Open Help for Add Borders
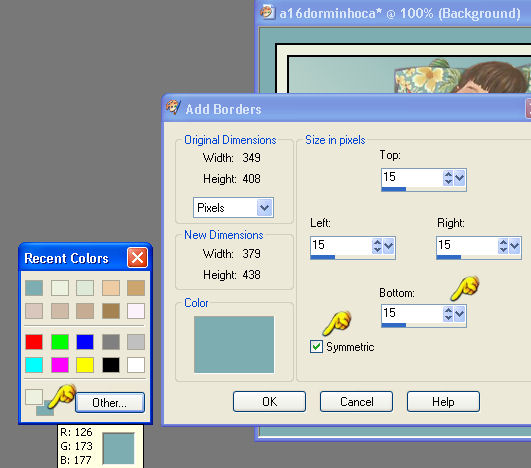Viewport: 531px width, 468px height. pyautogui.click(x=443, y=402)
